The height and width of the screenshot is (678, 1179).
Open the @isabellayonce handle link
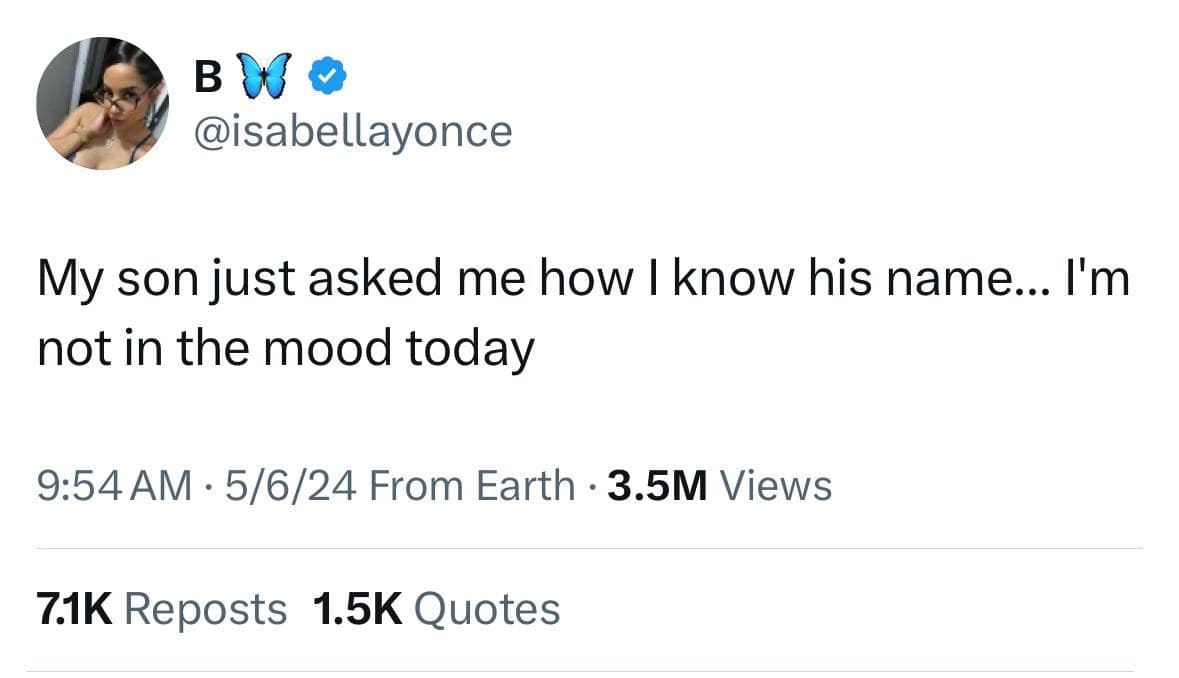[350, 131]
